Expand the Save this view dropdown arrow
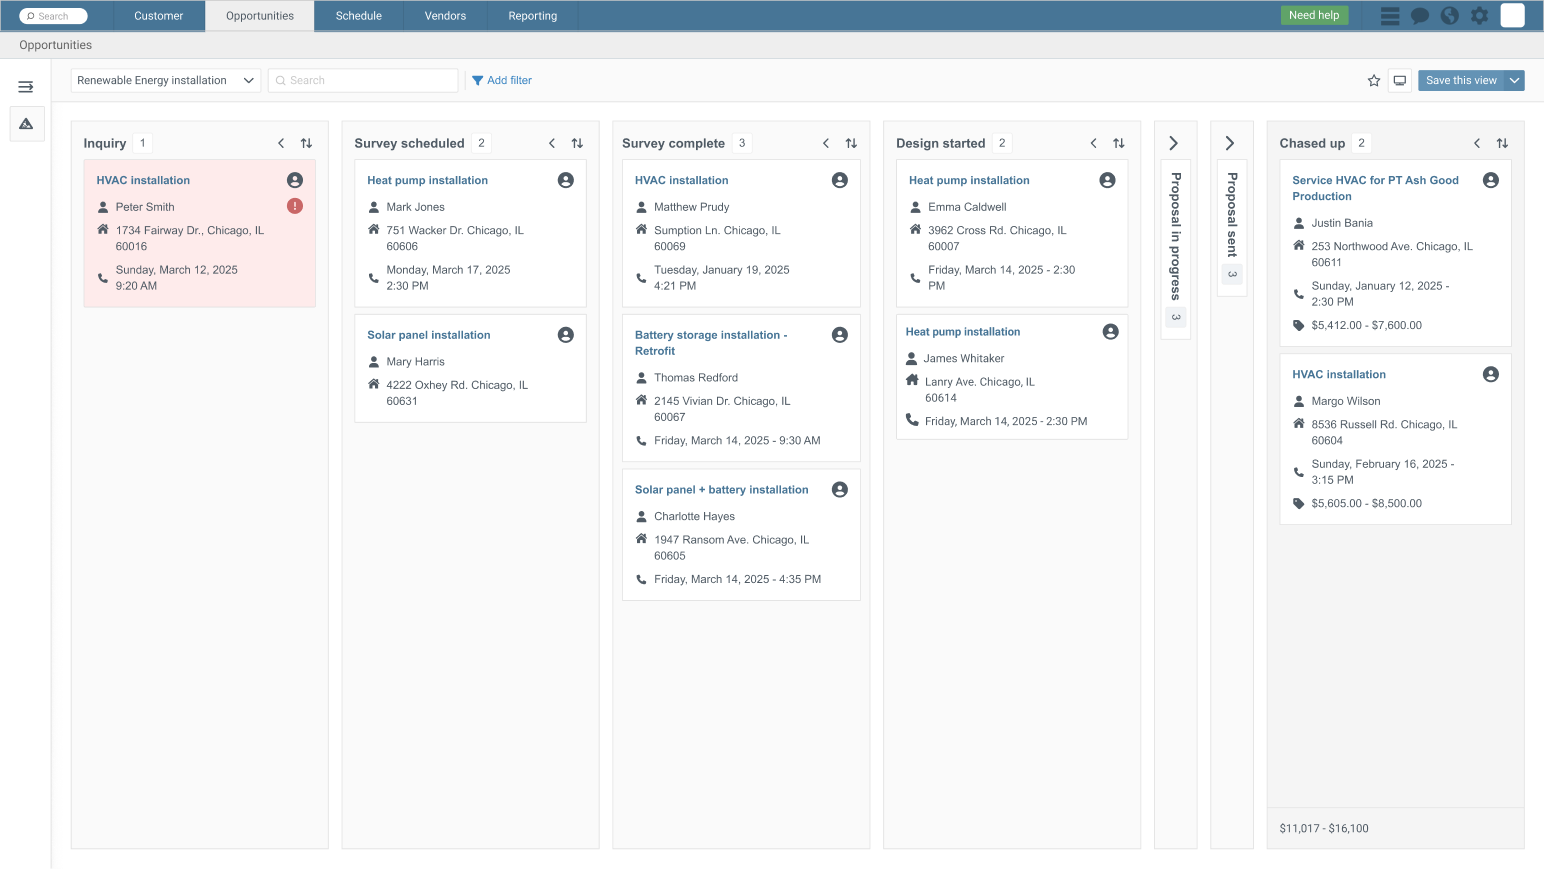Image resolution: width=1544 pixels, height=869 pixels. 1514,81
